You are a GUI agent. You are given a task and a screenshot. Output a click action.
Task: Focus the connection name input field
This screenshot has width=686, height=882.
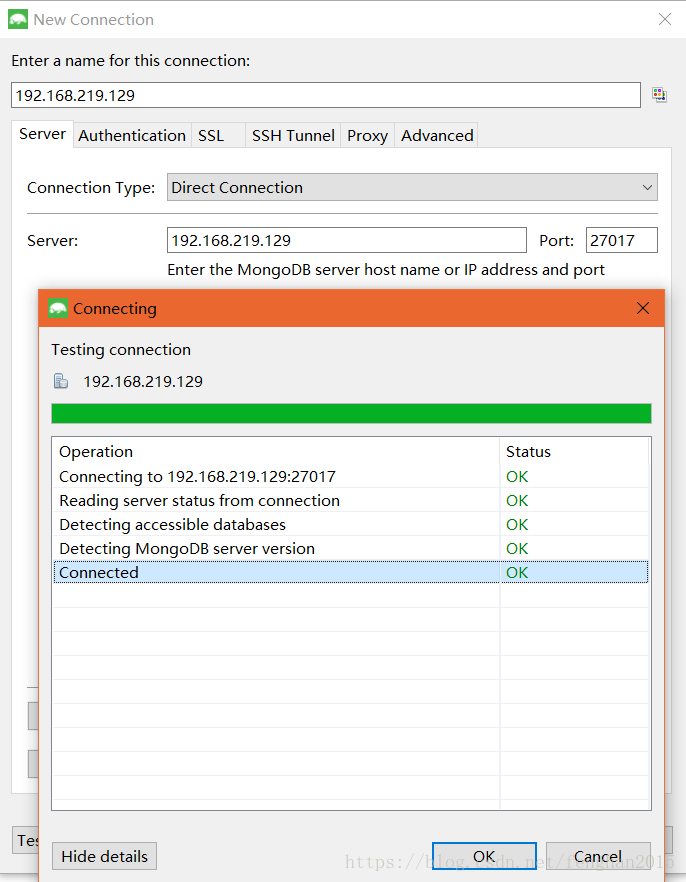click(326, 95)
